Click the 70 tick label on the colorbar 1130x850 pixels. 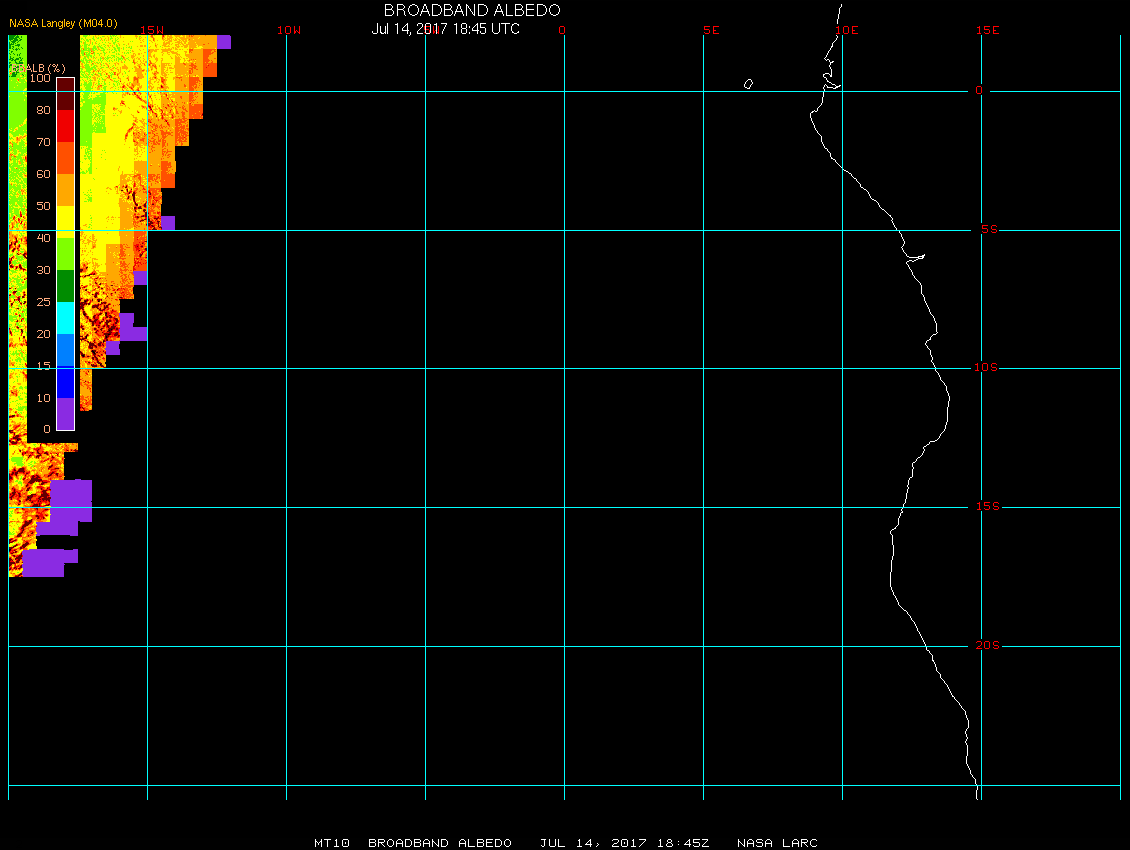click(43, 142)
